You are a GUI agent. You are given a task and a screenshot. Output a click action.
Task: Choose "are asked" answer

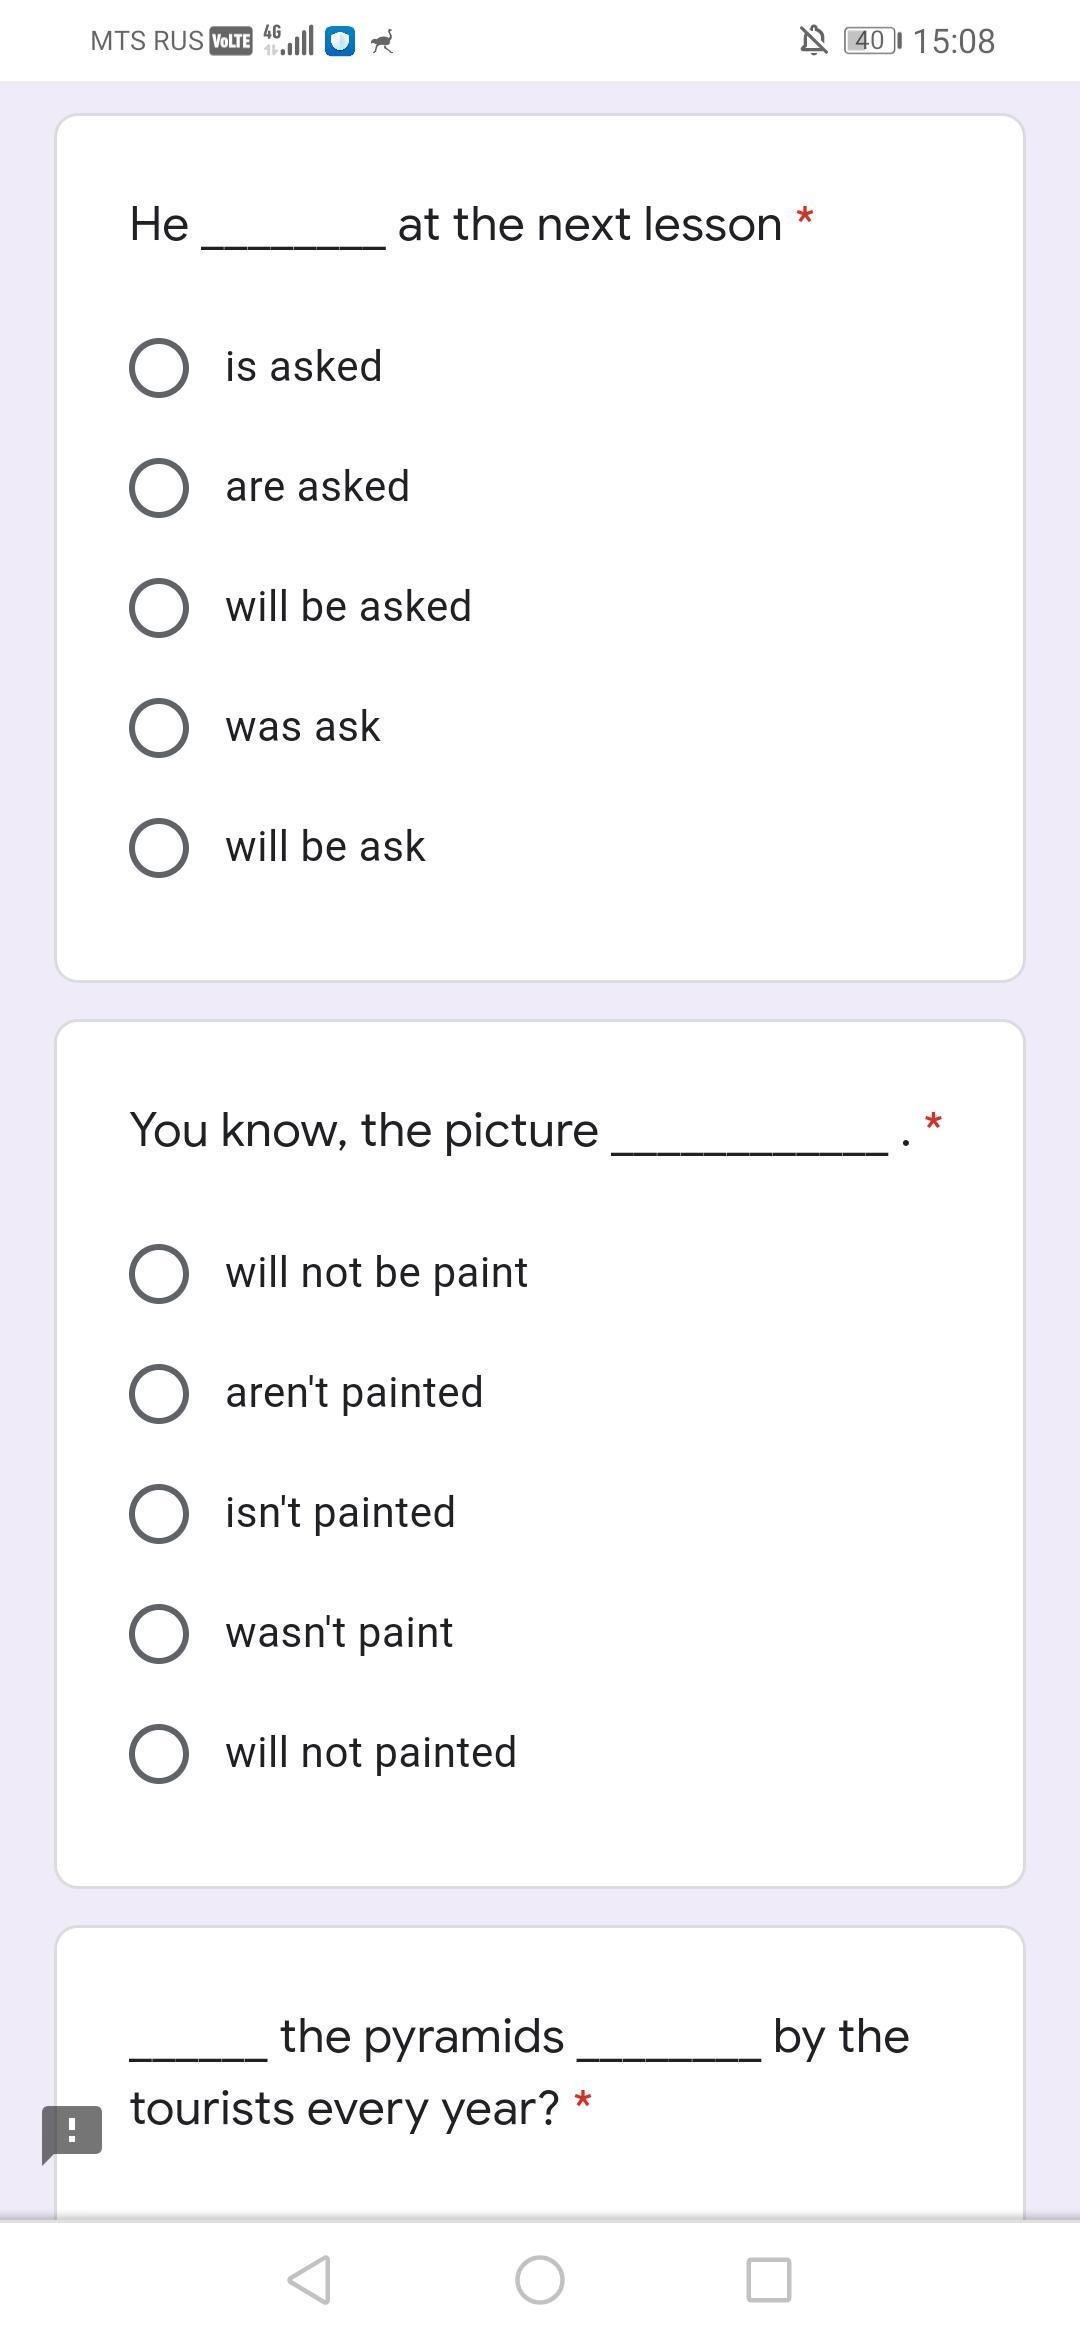(159, 487)
